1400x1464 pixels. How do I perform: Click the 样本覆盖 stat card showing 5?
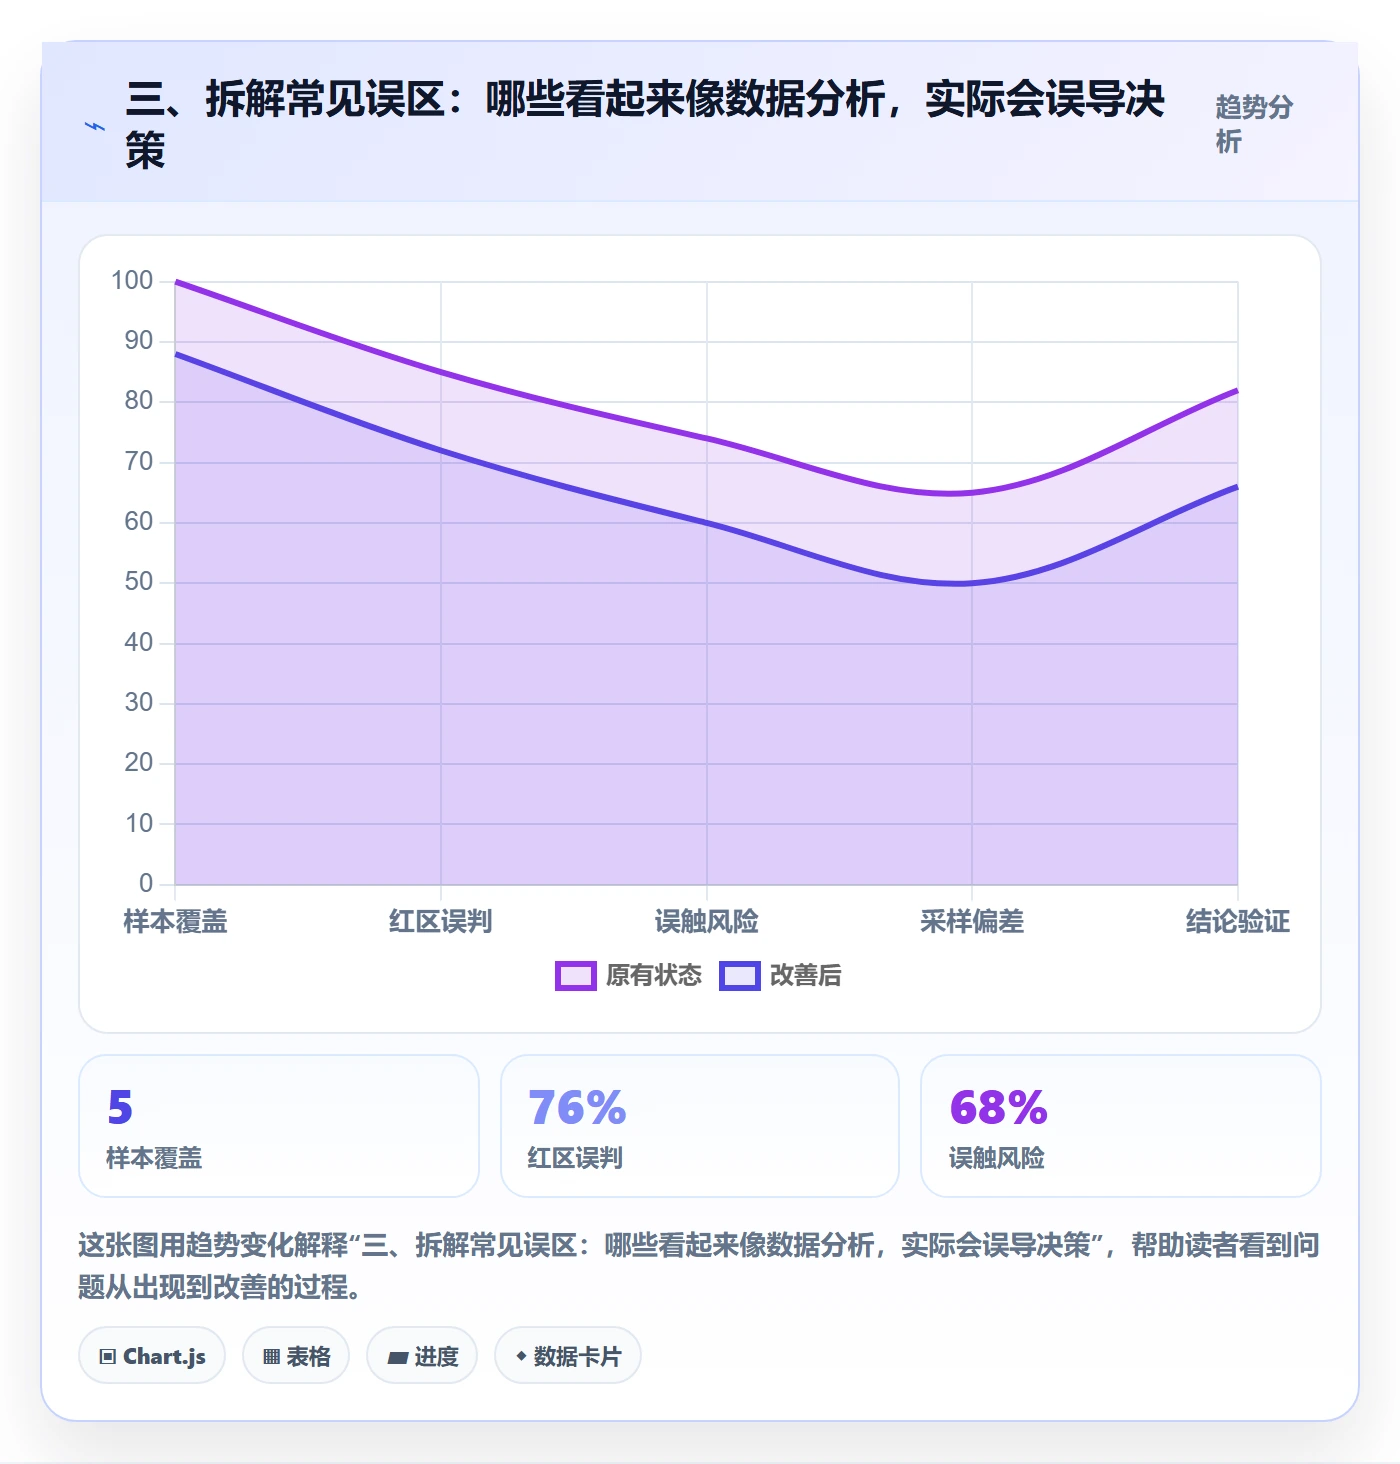[279, 1126]
